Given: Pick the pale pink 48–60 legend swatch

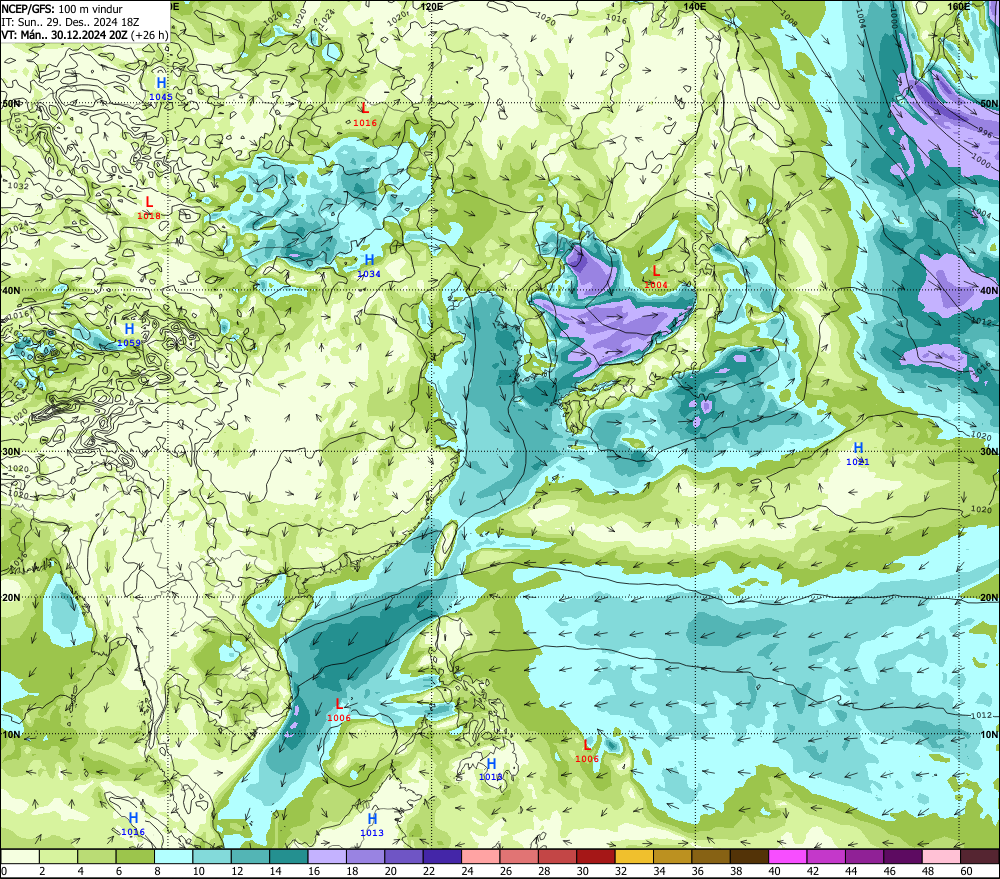Looking at the screenshot, I should pyautogui.click(x=941, y=856).
